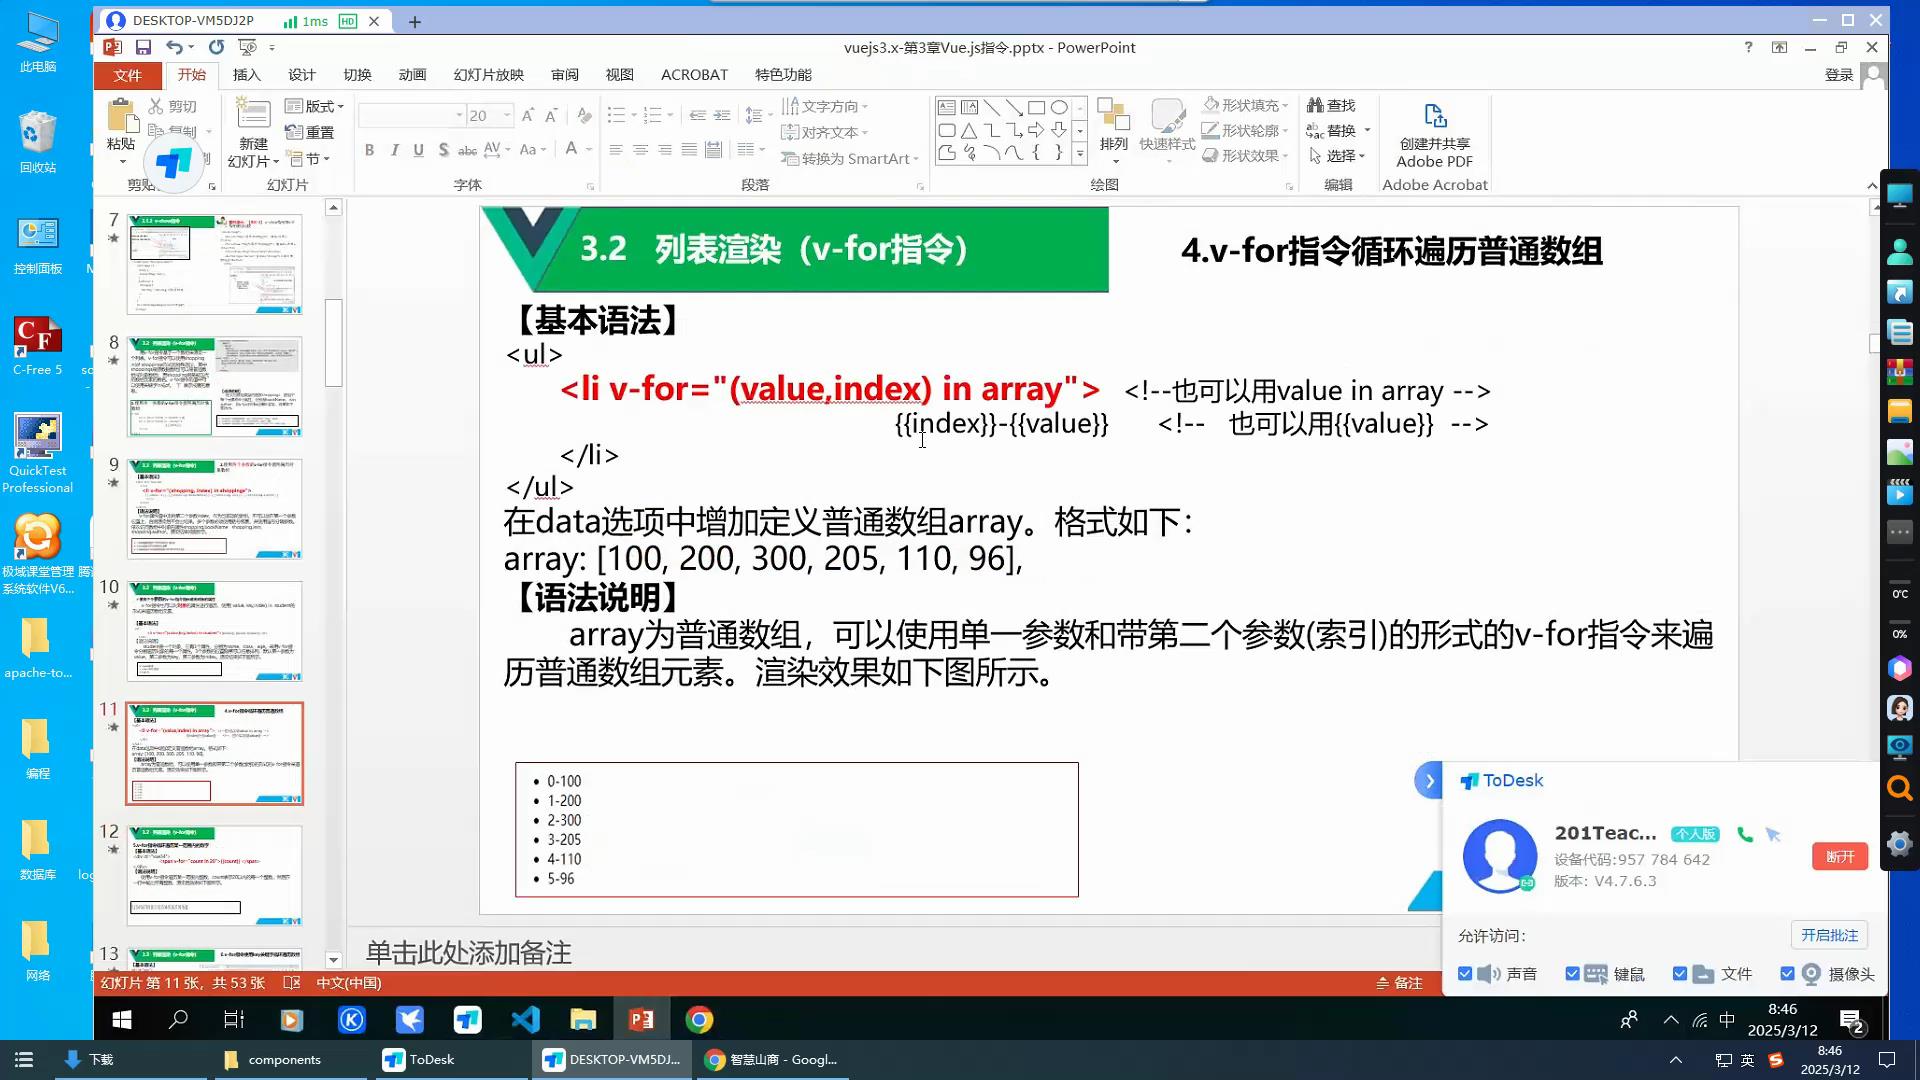The width and height of the screenshot is (1920, 1080).
Task: Click the red 断开 disconnect button
Action: click(x=1839, y=857)
